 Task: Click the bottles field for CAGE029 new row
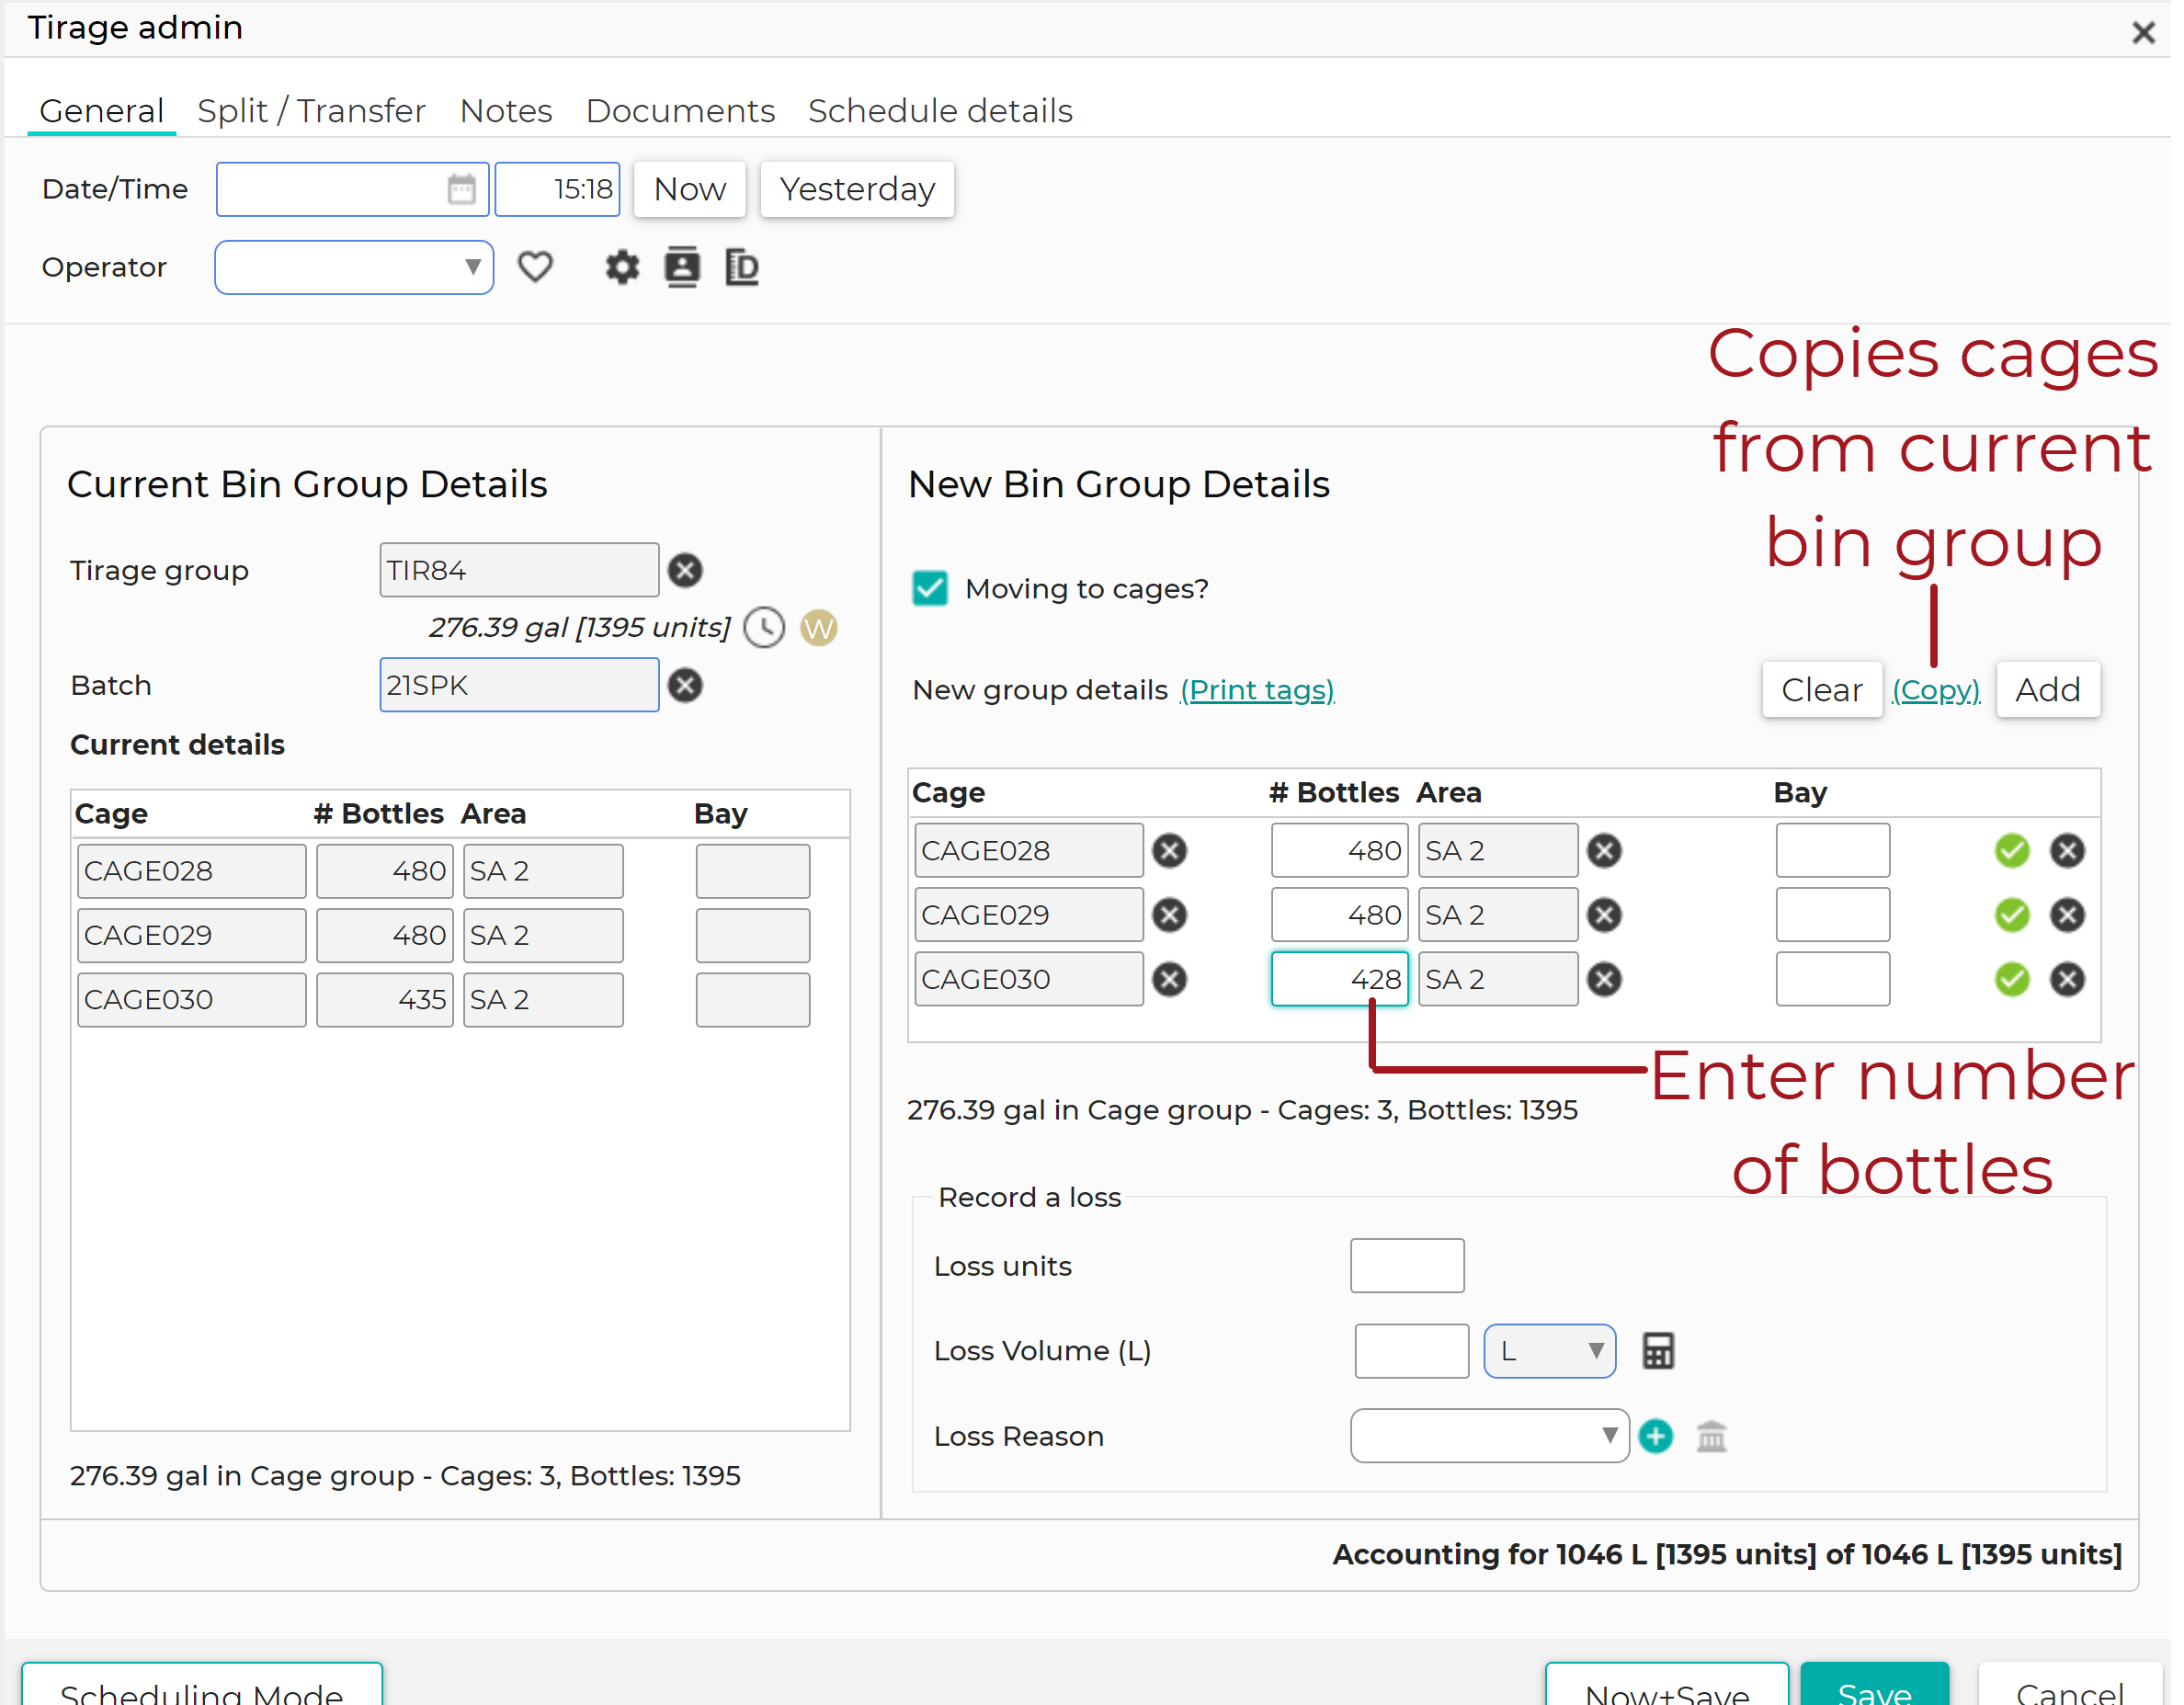(1342, 916)
